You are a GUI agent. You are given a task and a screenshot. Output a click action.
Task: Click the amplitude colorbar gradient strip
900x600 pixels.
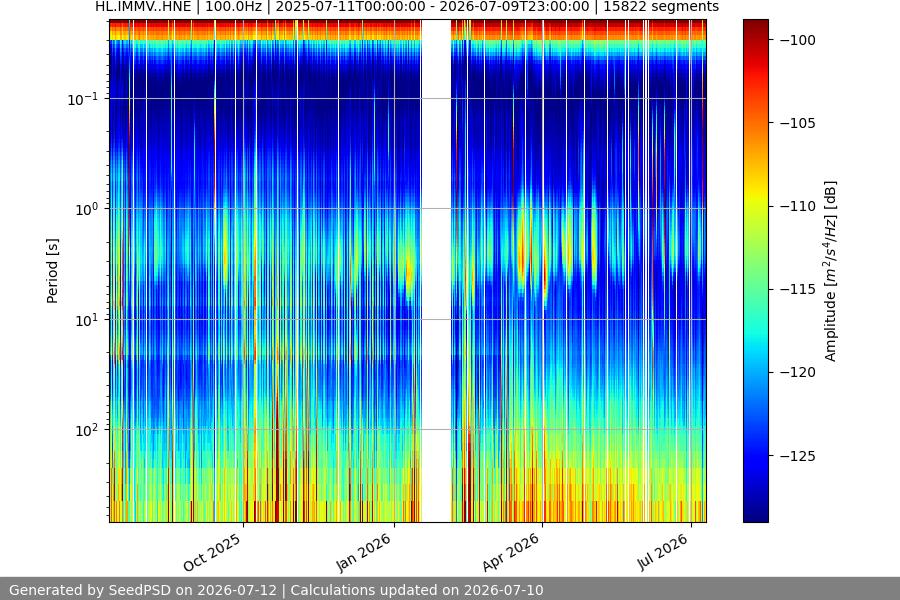pyautogui.click(x=755, y=271)
